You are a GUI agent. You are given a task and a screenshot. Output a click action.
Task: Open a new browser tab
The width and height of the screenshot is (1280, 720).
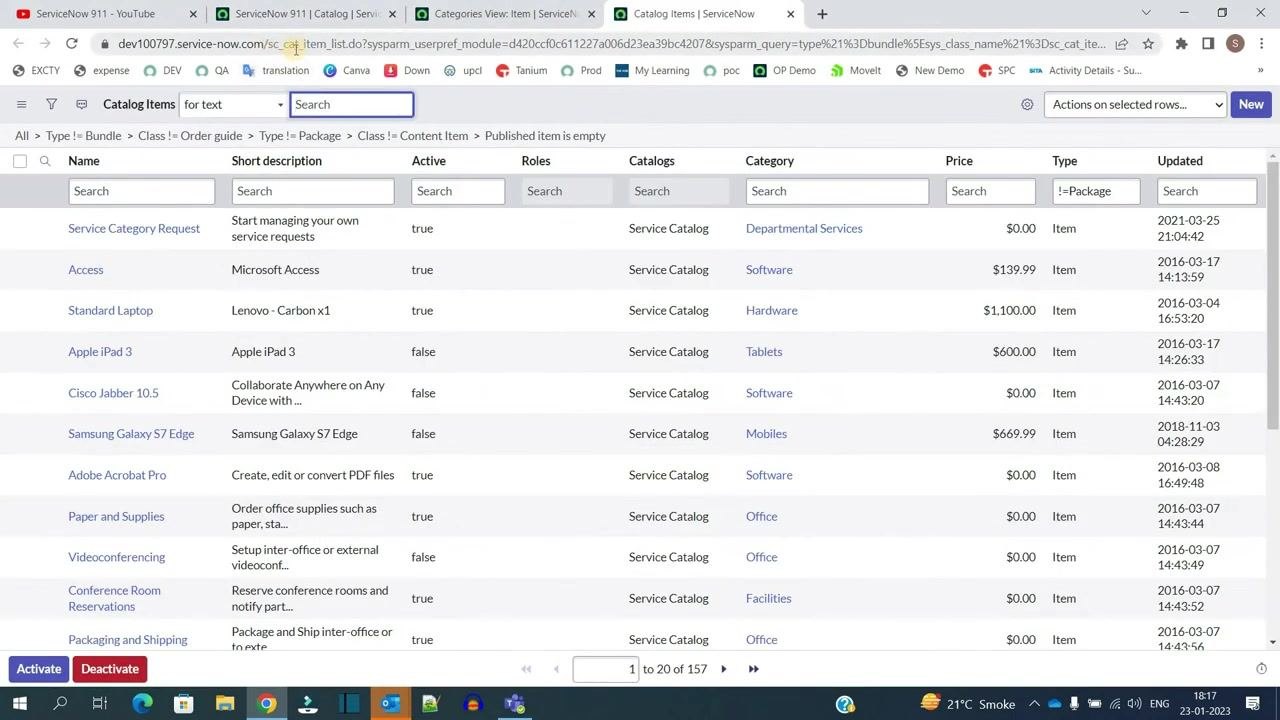[822, 14]
